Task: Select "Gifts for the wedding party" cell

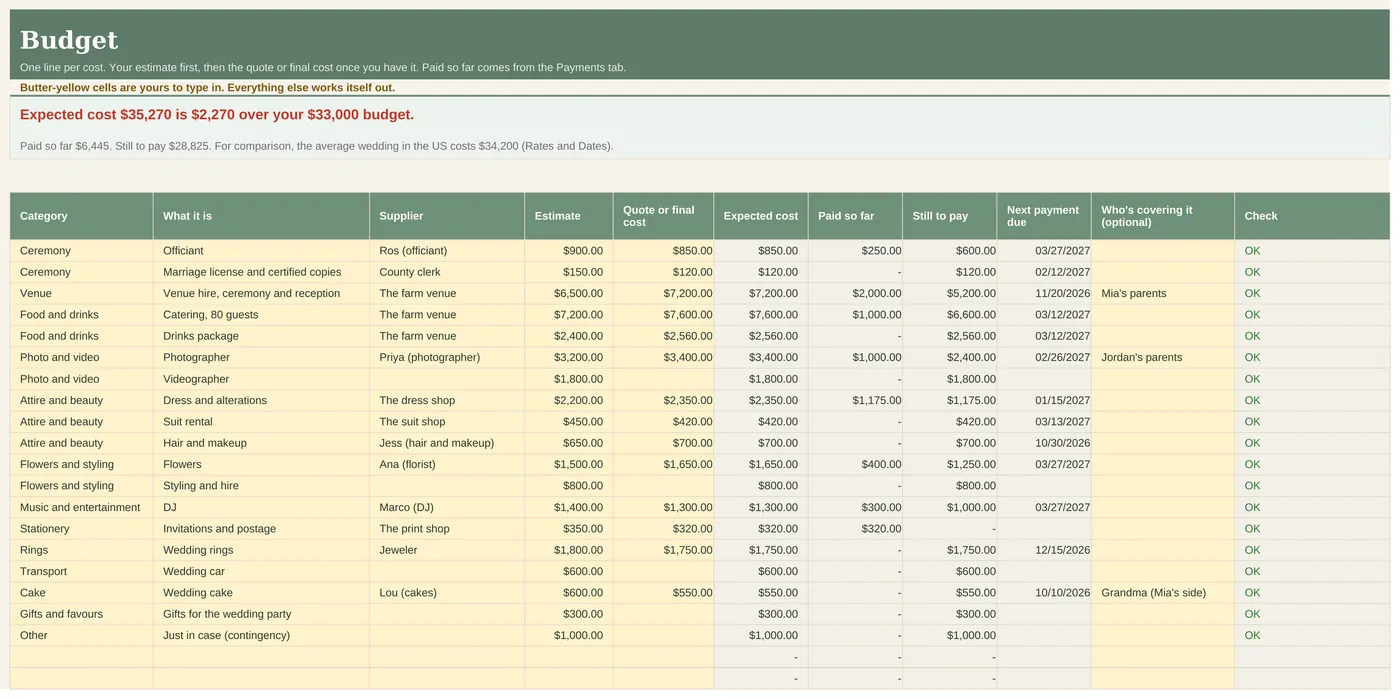Action: tap(261, 614)
